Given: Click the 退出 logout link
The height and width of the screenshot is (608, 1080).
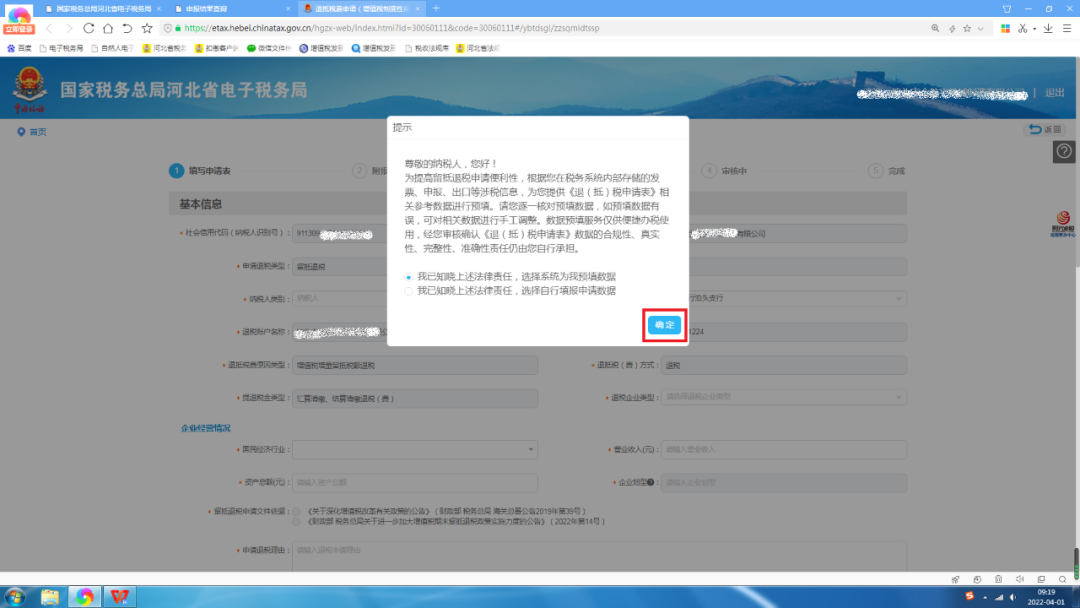Looking at the screenshot, I should (1055, 93).
